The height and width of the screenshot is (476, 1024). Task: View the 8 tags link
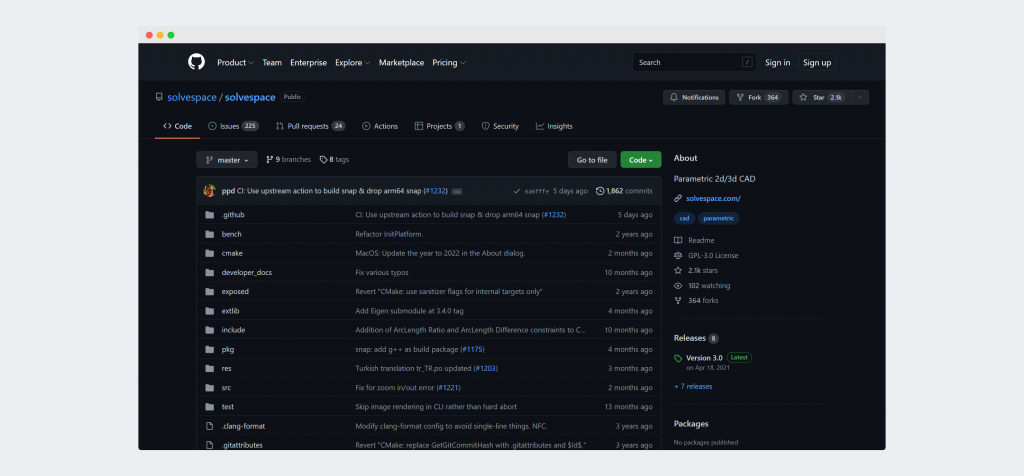point(334,159)
